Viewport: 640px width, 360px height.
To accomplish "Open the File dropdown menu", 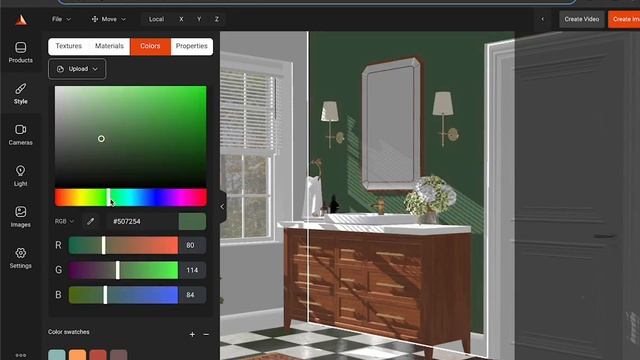I will point(61,19).
